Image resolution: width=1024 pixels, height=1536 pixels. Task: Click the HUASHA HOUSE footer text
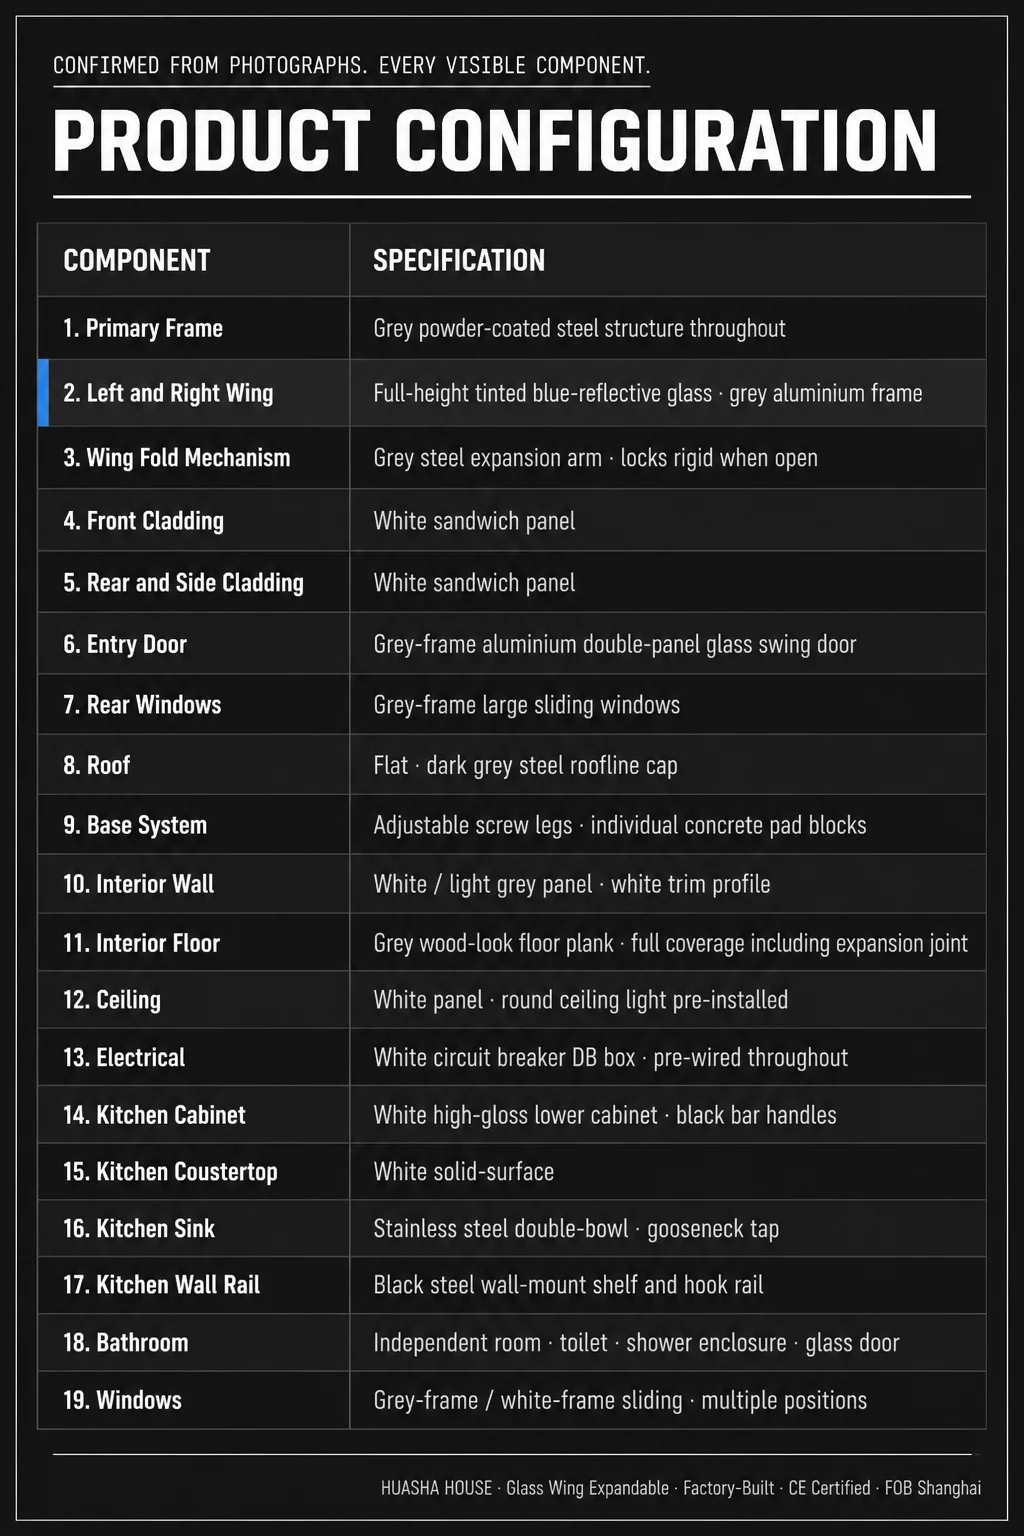436,1488
